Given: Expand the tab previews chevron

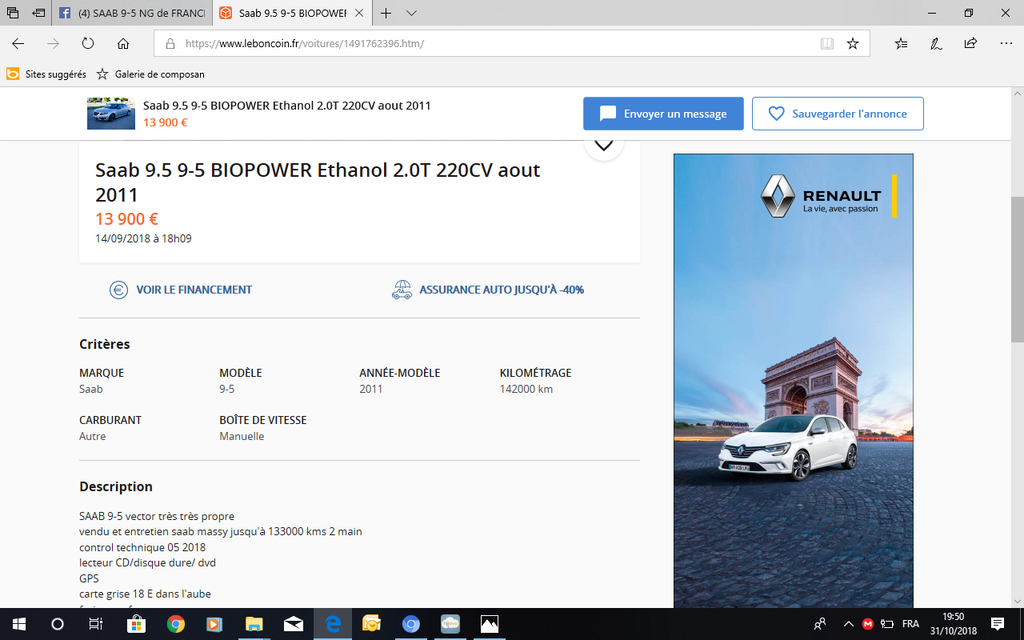Looking at the screenshot, I should (411, 13).
